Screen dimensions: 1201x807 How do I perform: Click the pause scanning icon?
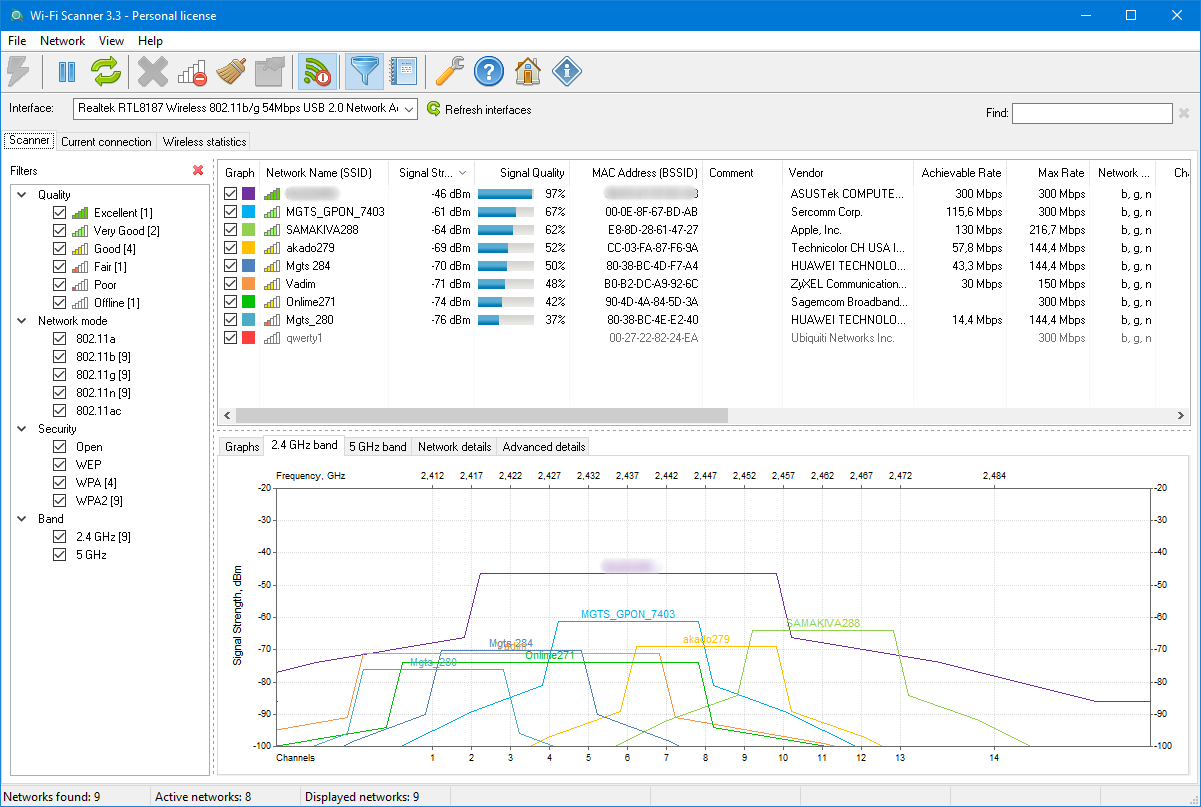(x=67, y=71)
